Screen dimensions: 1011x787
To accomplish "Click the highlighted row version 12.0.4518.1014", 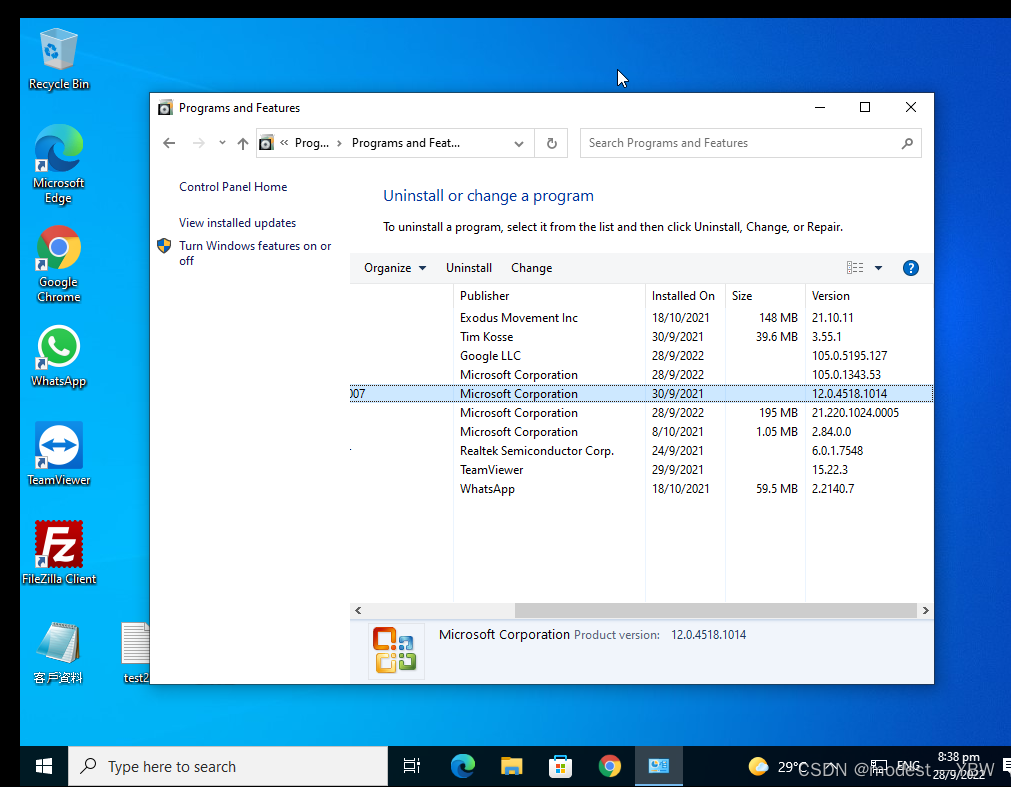I will (x=642, y=394).
